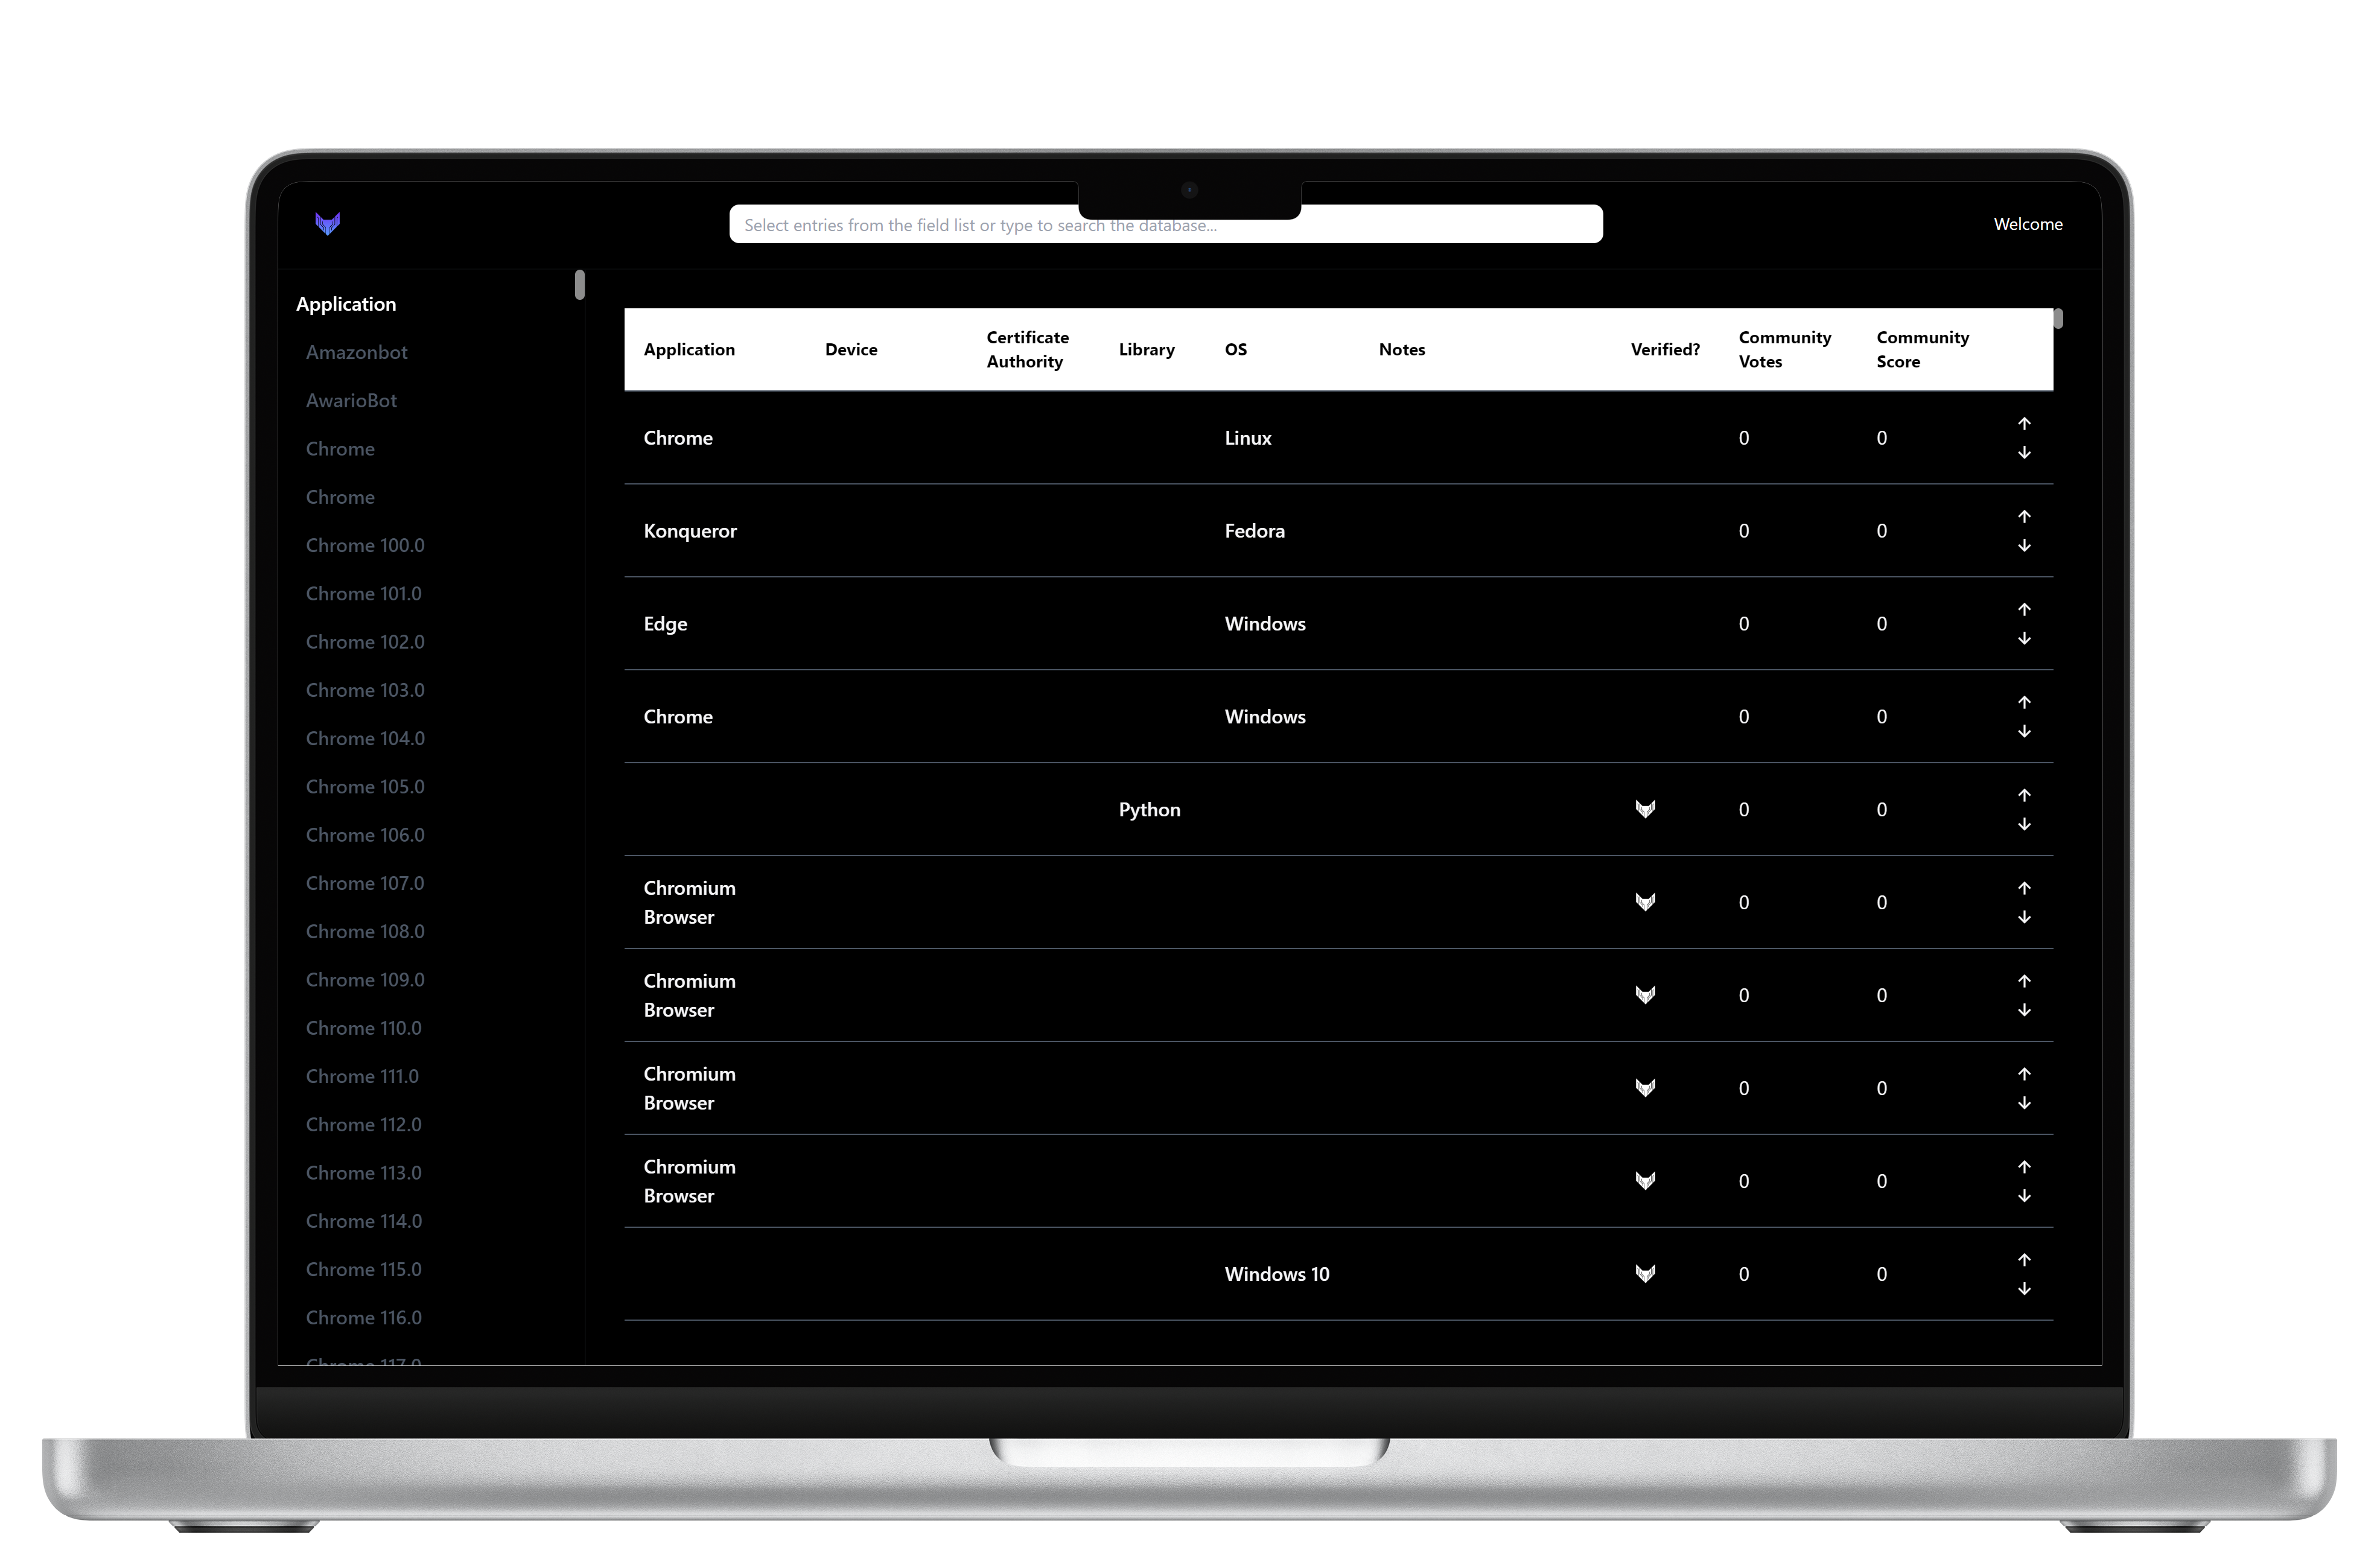The width and height of the screenshot is (2380, 1547).
Task: Click the upvote arrow for Konqueror on Fedora
Action: point(2023,515)
